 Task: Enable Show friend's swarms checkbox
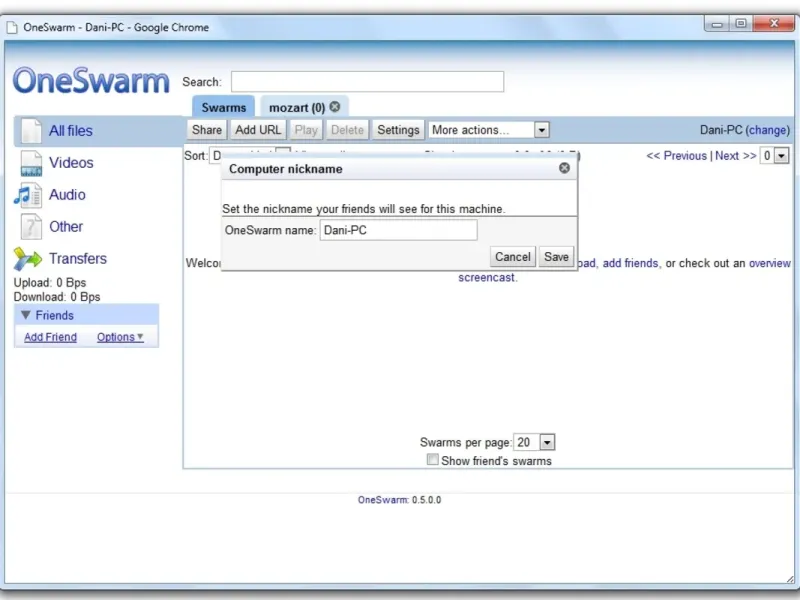click(x=432, y=459)
